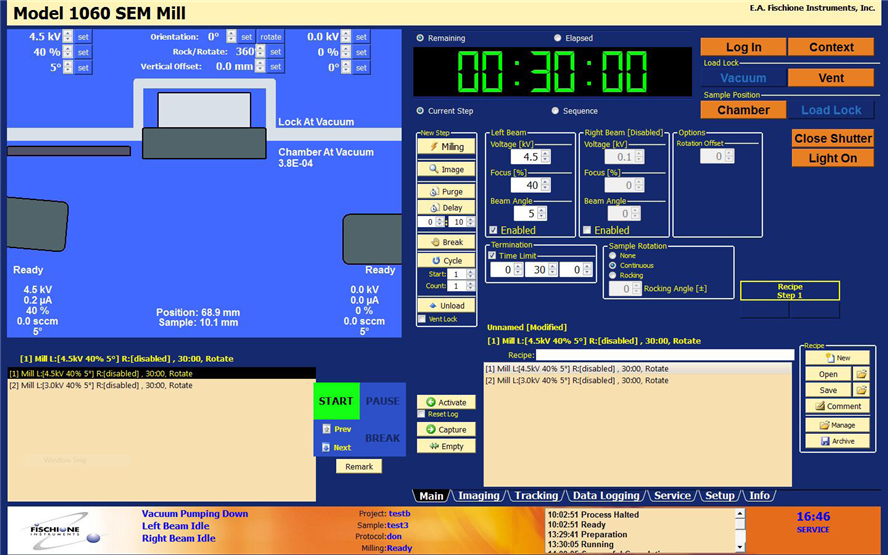Add a Delay step
The image size is (888, 555).
[446, 208]
